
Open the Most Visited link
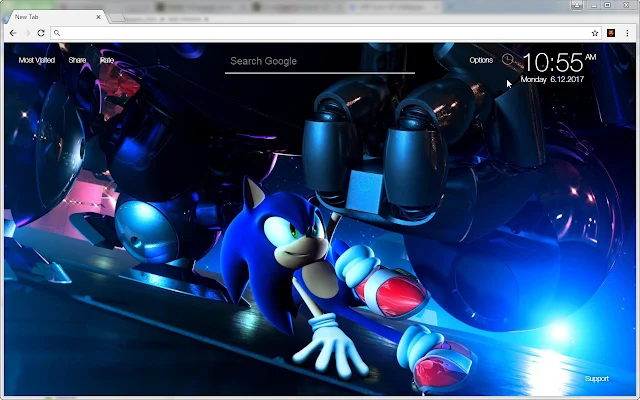[x=37, y=60]
